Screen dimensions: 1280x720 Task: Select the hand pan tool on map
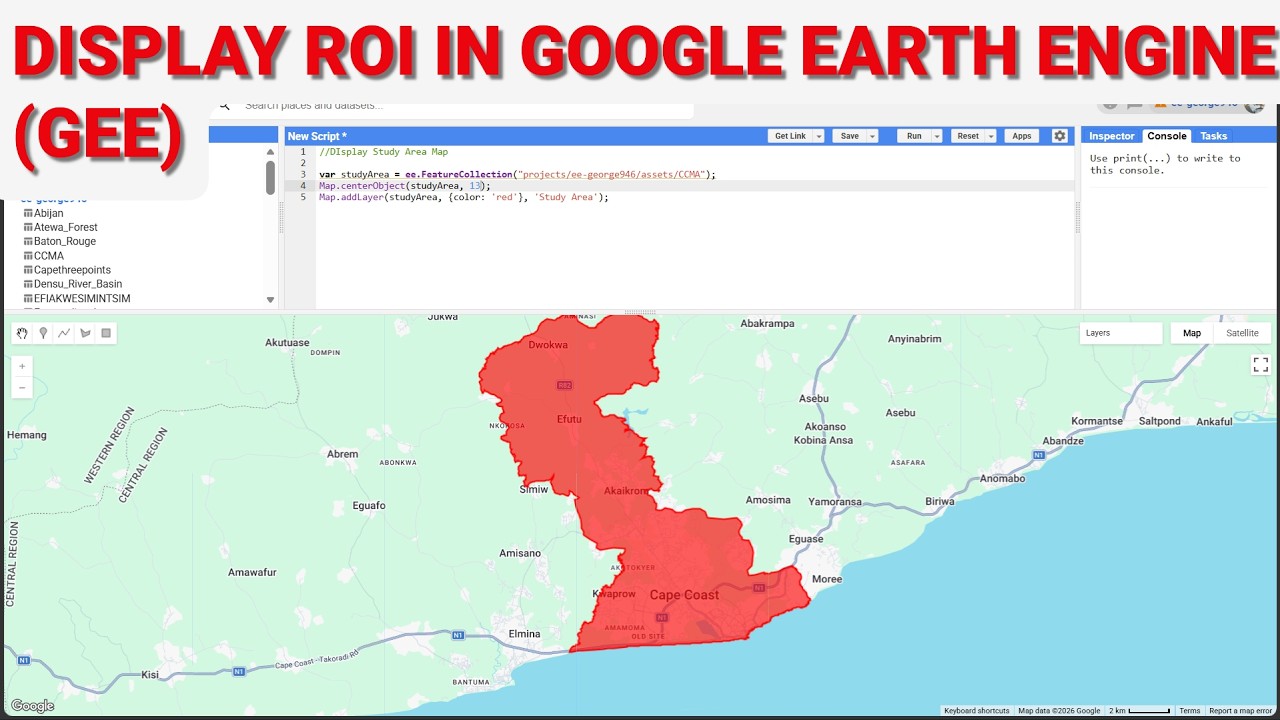(22, 333)
